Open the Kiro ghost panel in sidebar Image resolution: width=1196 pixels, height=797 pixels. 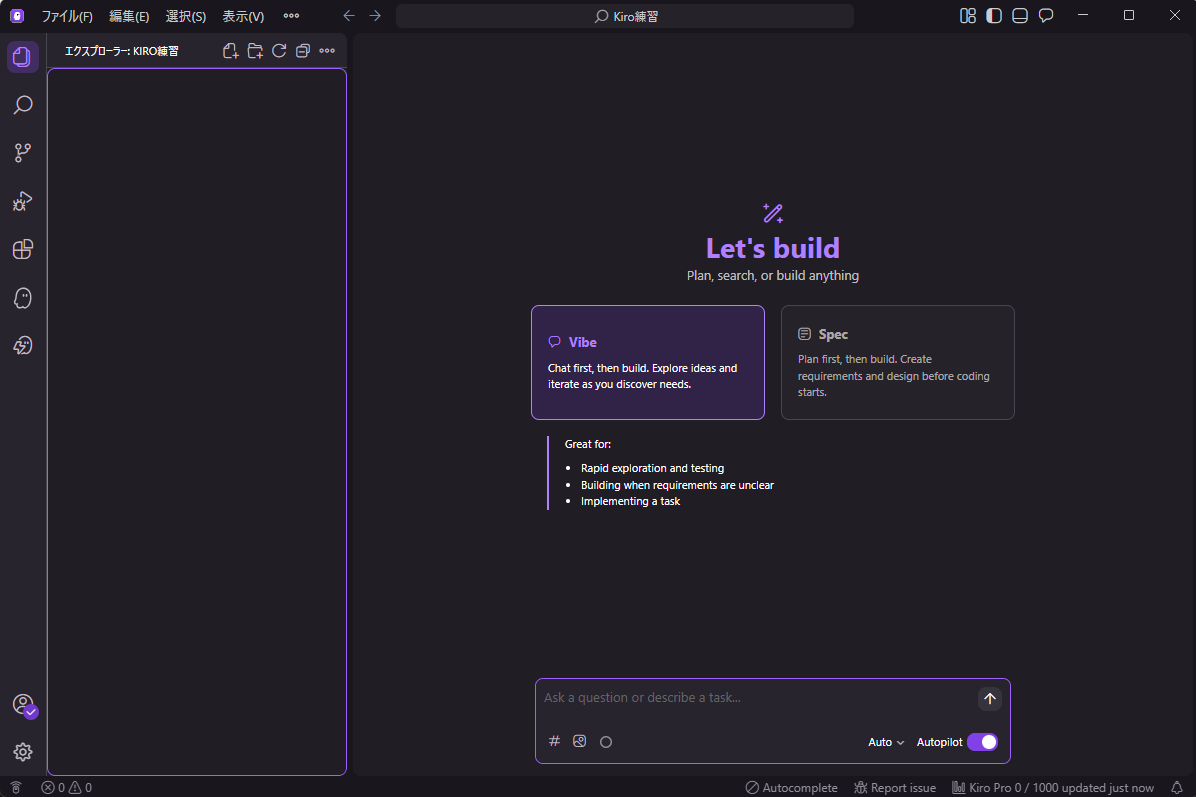pos(23,298)
